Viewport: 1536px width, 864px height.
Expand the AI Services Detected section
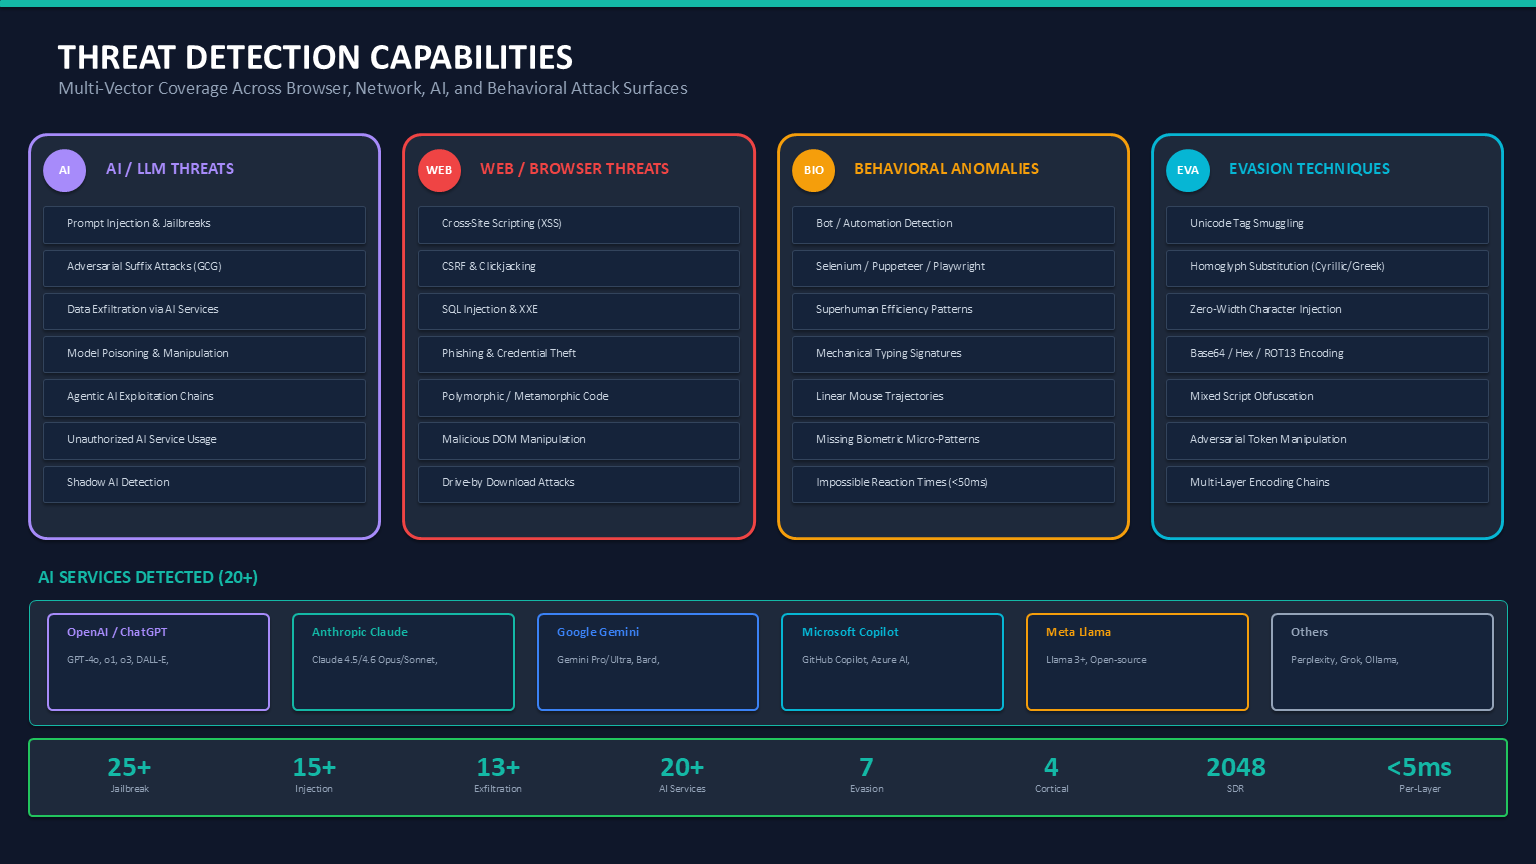[147, 577]
